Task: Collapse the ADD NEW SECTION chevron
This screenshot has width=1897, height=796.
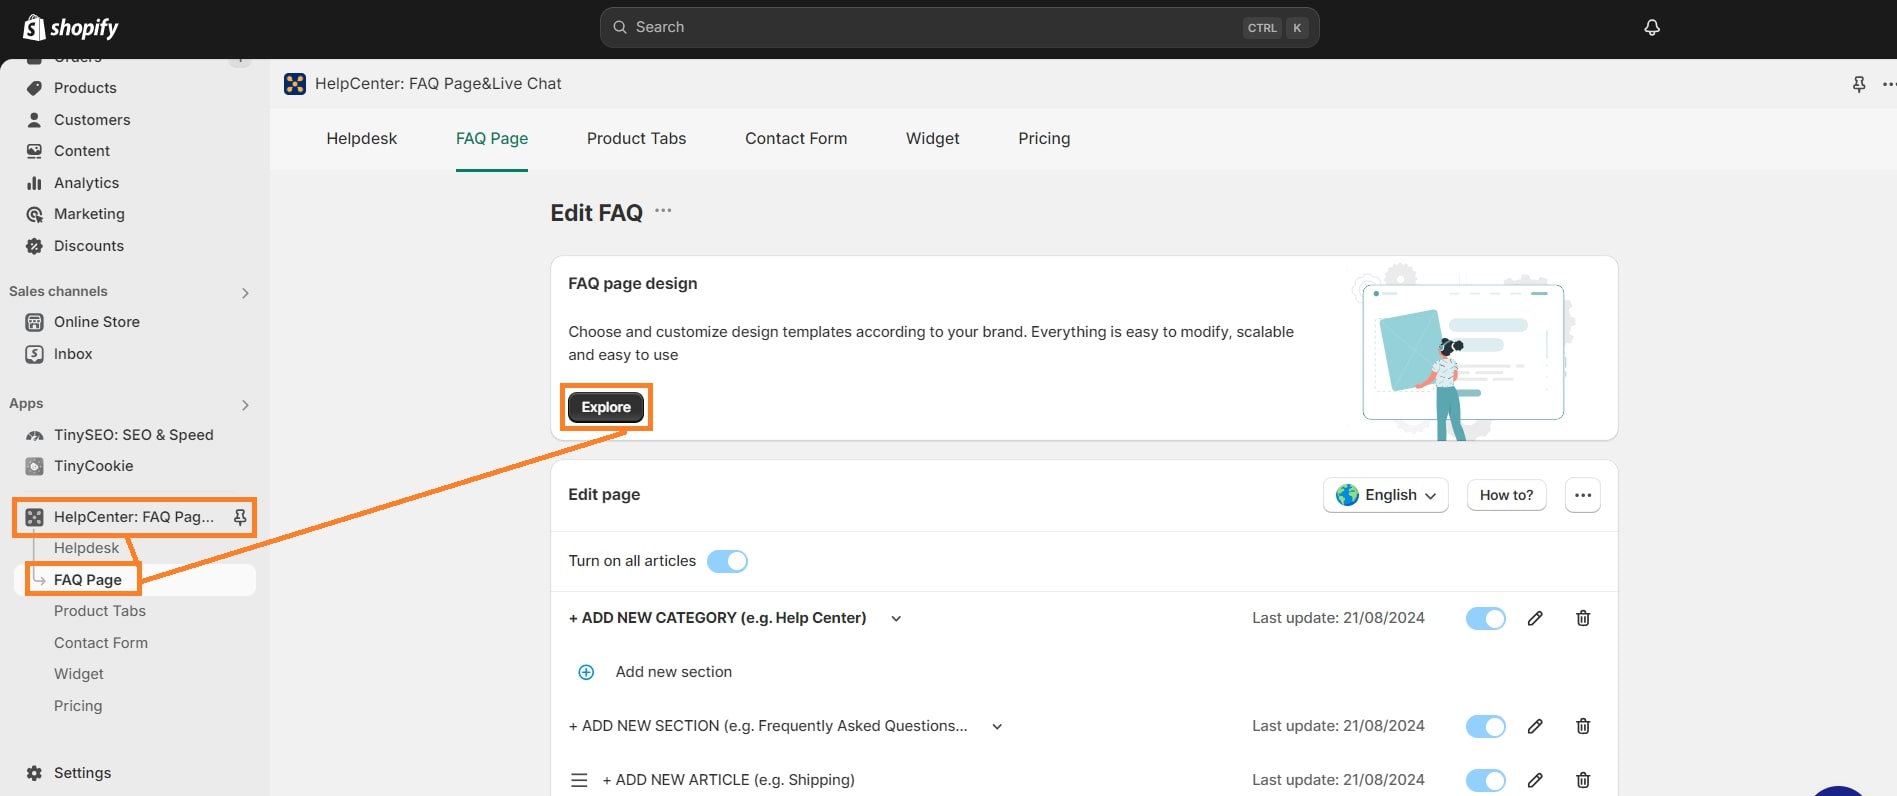Action: (997, 727)
